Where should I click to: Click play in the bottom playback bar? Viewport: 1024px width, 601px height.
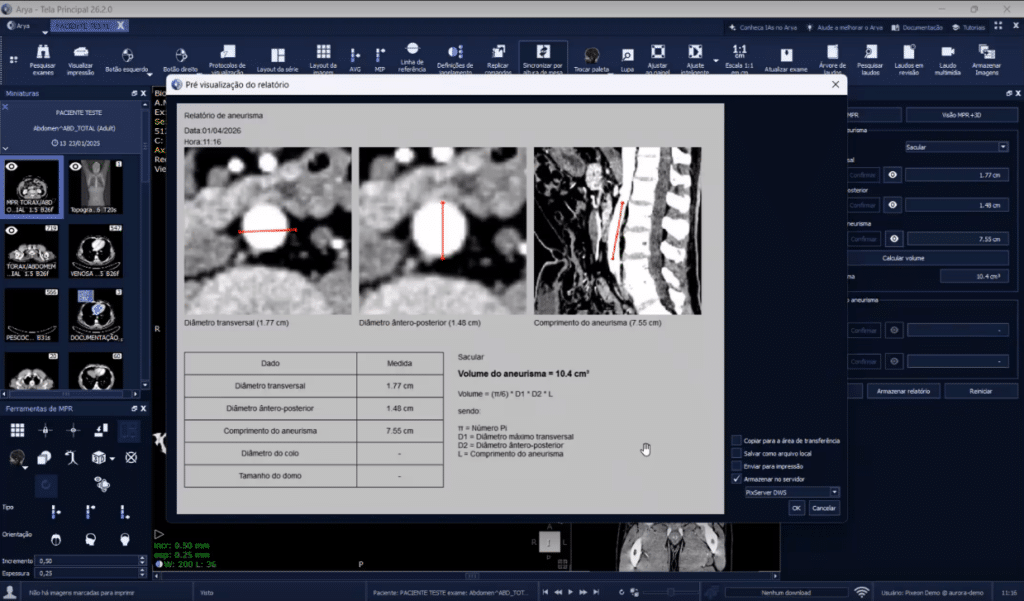coord(570,592)
